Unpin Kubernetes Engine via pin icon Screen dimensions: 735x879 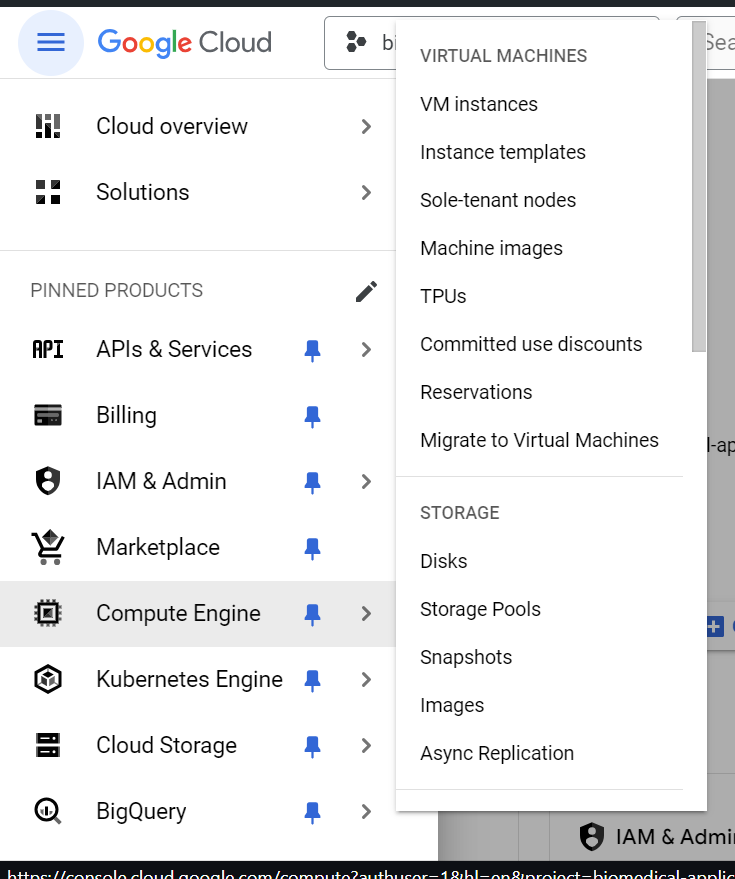pyautogui.click(x=312, y=681)
